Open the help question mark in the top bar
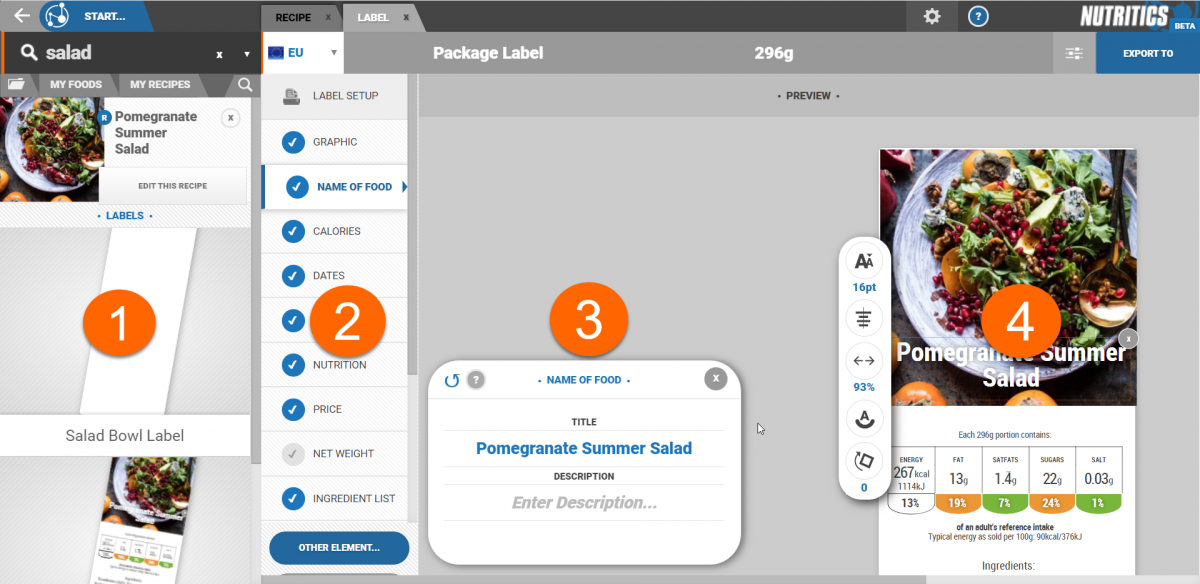 point(979,16)
